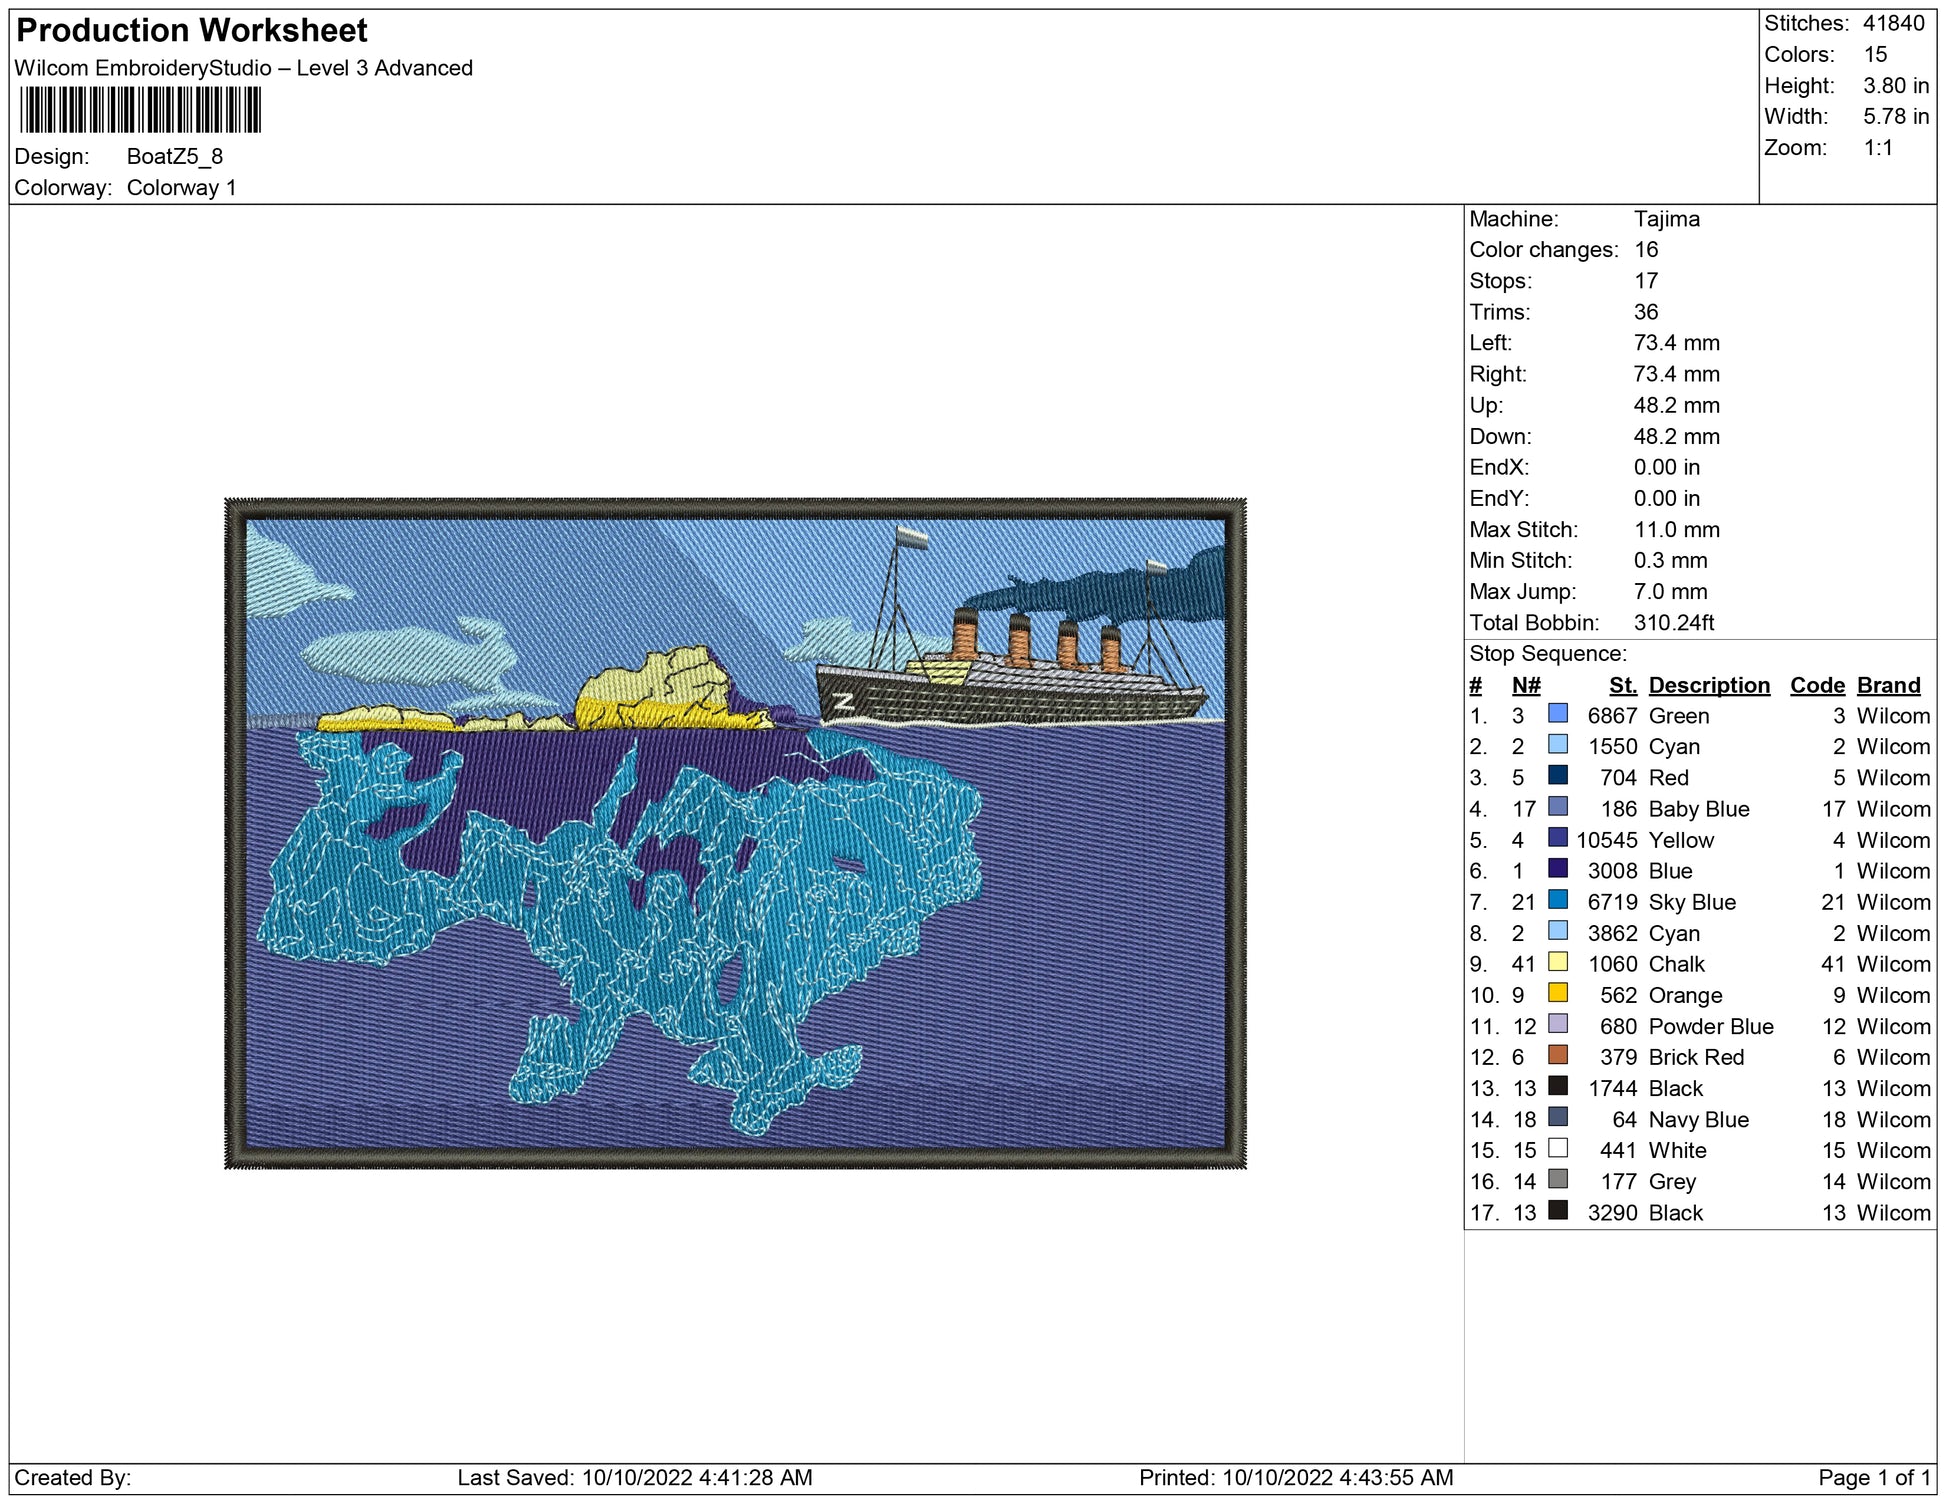This screenshot has height=1497, width=1946.
Task: Click the design name BoatZ5_8
Action: 175,157
